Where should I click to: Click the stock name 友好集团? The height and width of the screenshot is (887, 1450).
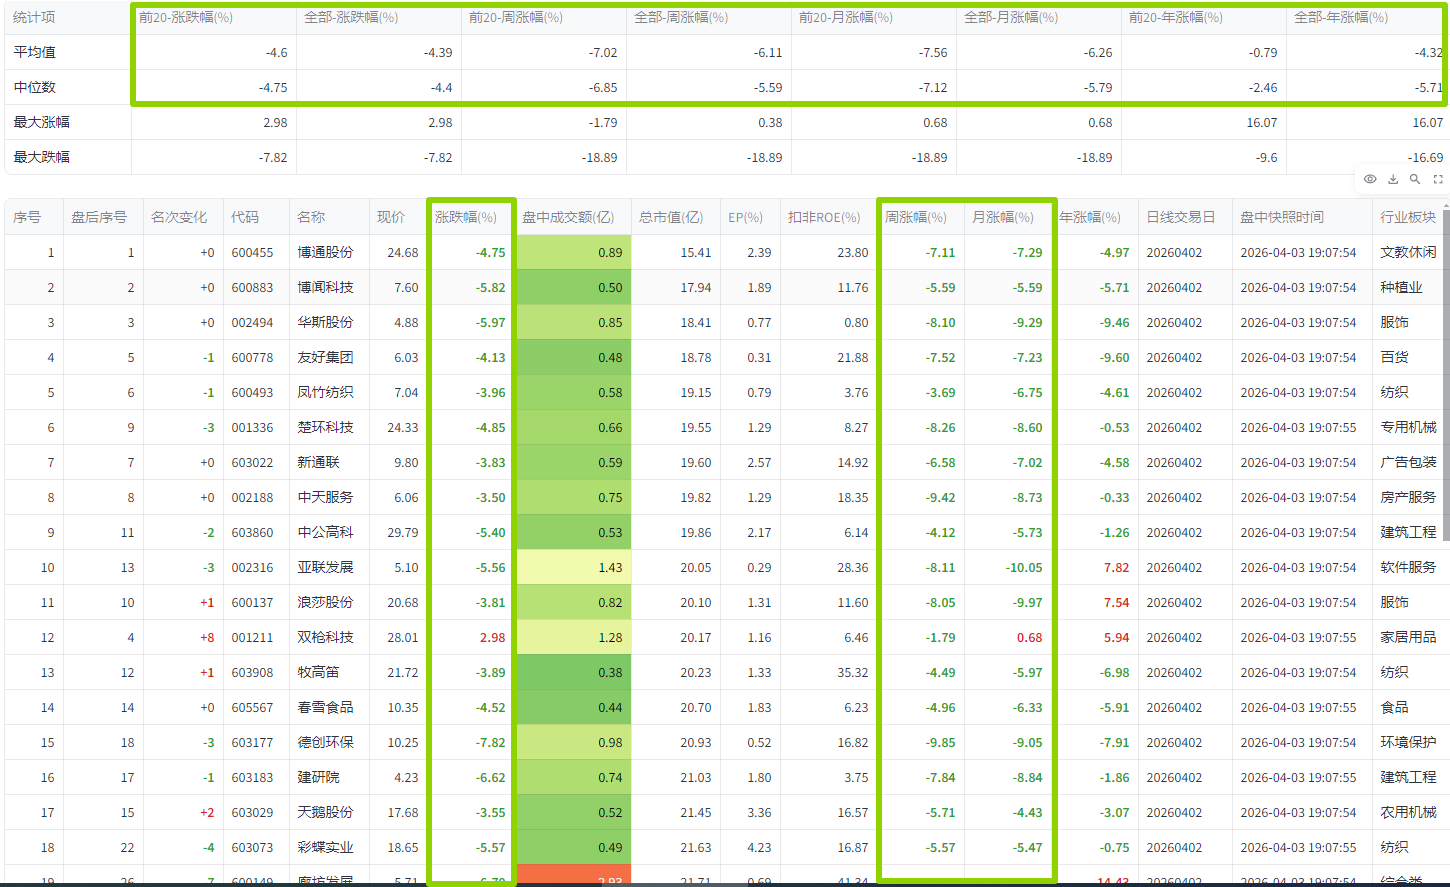click(x=325, y=357)
